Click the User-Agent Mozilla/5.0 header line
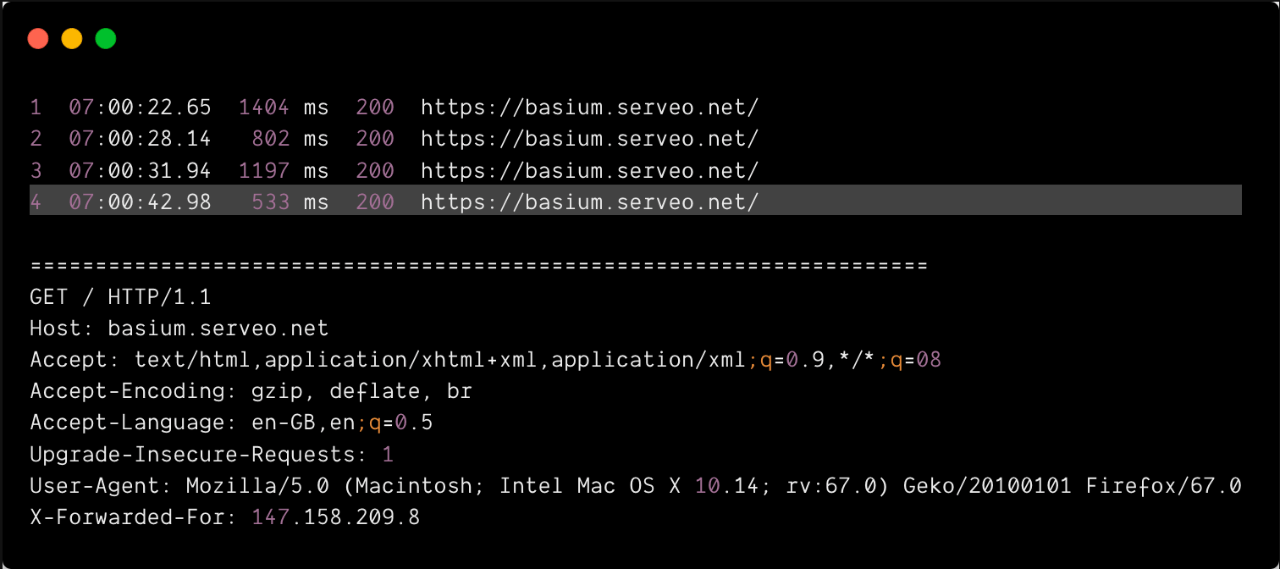The image size is (1280, 569). click(636, 486)
